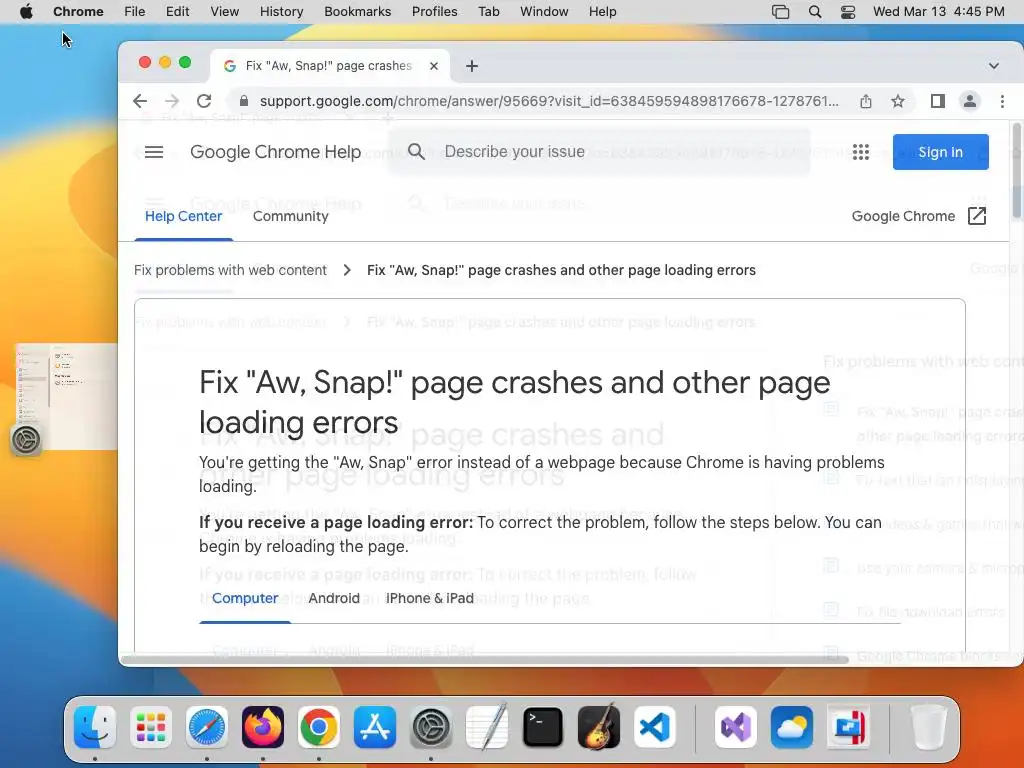This screenshot has width=1024, height=768.
Task: Go forward with the forward arrow
Action: [172, 101]
